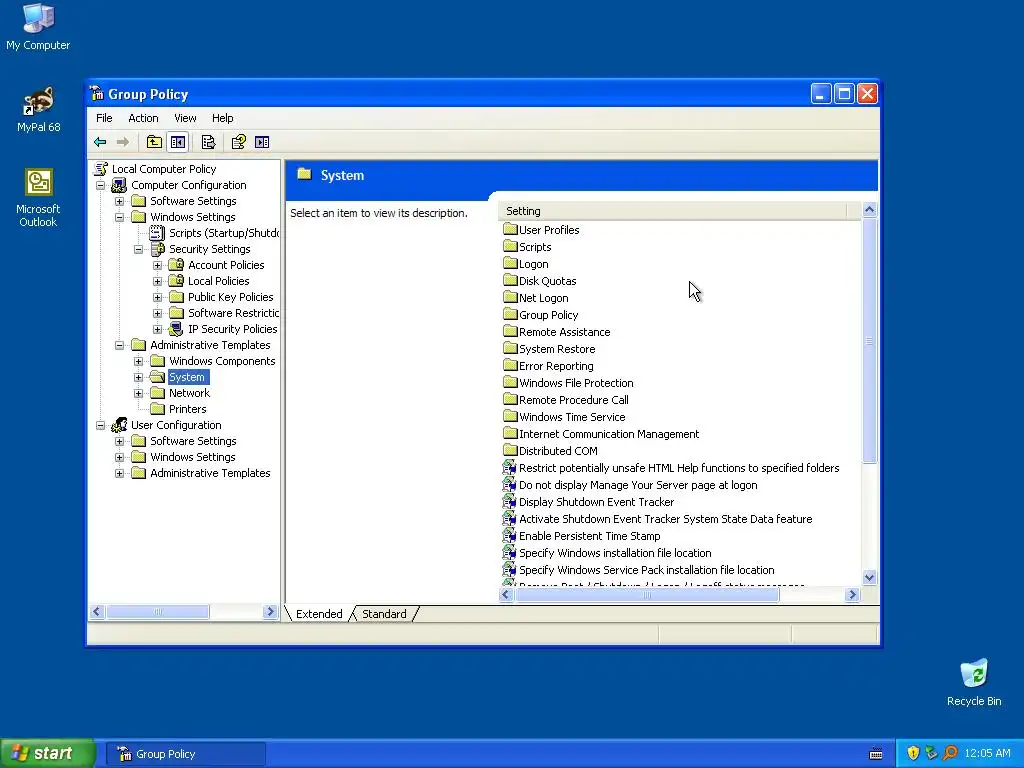
Task: Click the Microsoft Outlook desktop icon
Action: point(39,183)
